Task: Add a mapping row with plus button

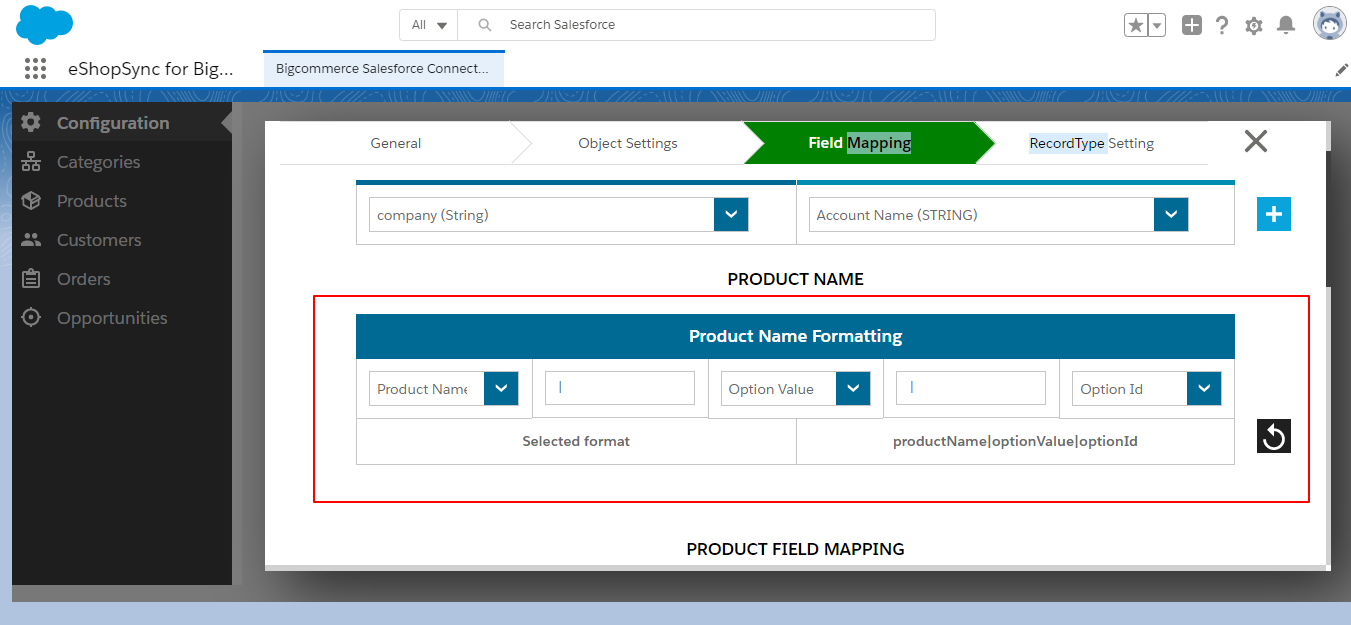Action: click(x=1273, y=214)
